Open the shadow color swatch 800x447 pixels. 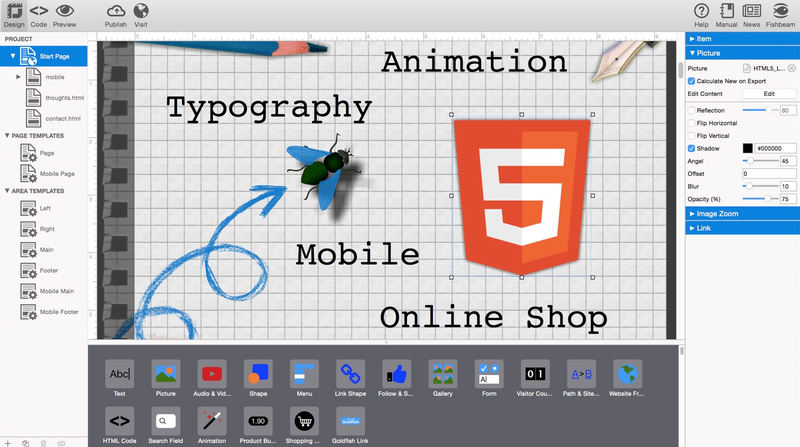pos(747,148)
